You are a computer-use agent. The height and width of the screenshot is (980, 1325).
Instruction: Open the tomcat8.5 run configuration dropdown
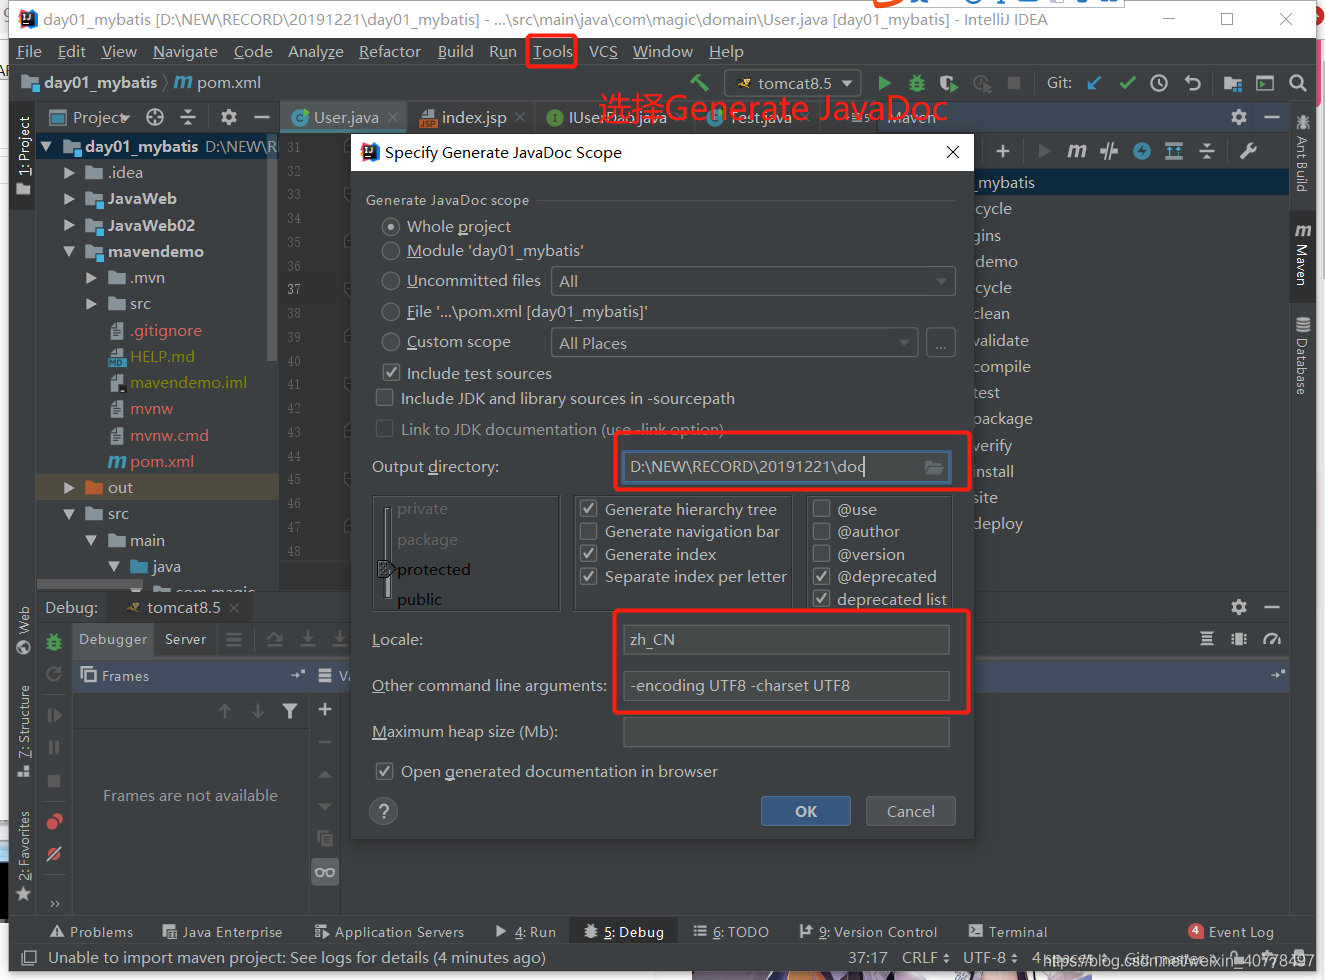(x=795, y=83)
